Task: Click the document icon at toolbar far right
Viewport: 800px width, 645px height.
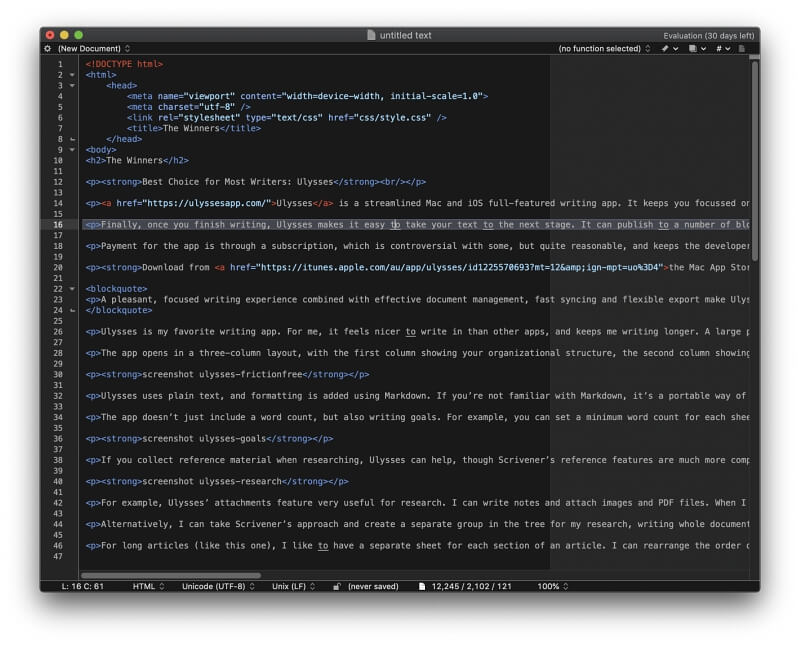Action: click(742, 48)
